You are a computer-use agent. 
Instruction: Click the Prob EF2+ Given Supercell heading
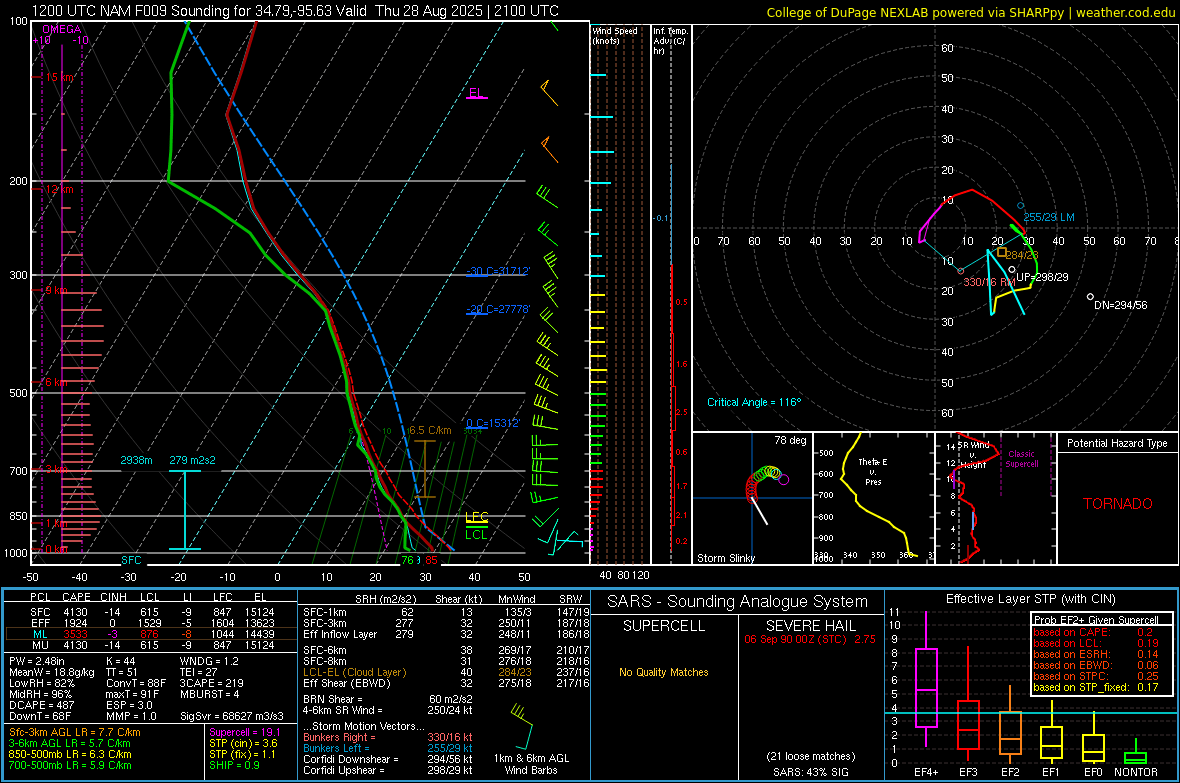pyautogui.click(x=1096, y=620)
